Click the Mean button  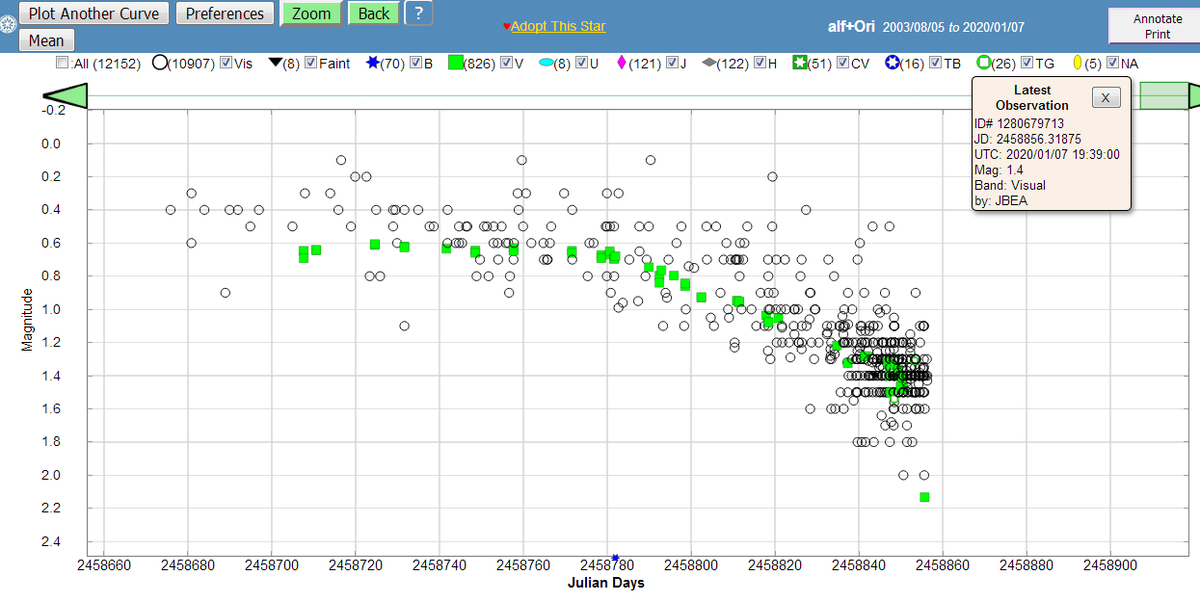click(x=46, y=41)
